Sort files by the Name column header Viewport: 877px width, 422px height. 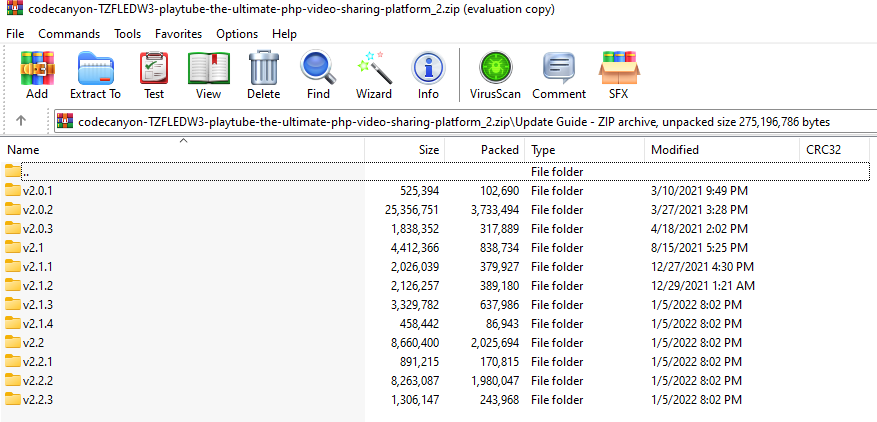click(23, 150)
